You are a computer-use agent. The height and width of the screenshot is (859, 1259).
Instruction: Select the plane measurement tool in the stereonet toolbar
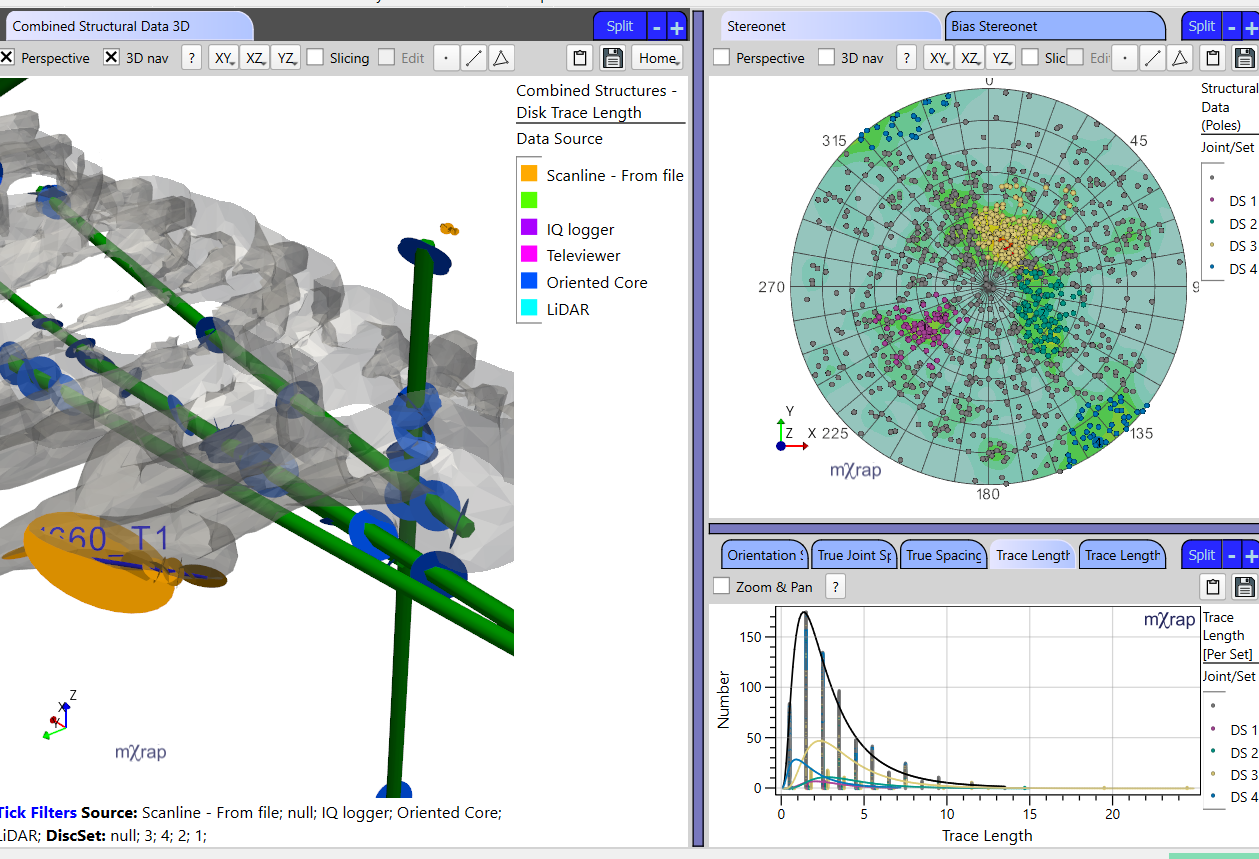(1179, 57)
